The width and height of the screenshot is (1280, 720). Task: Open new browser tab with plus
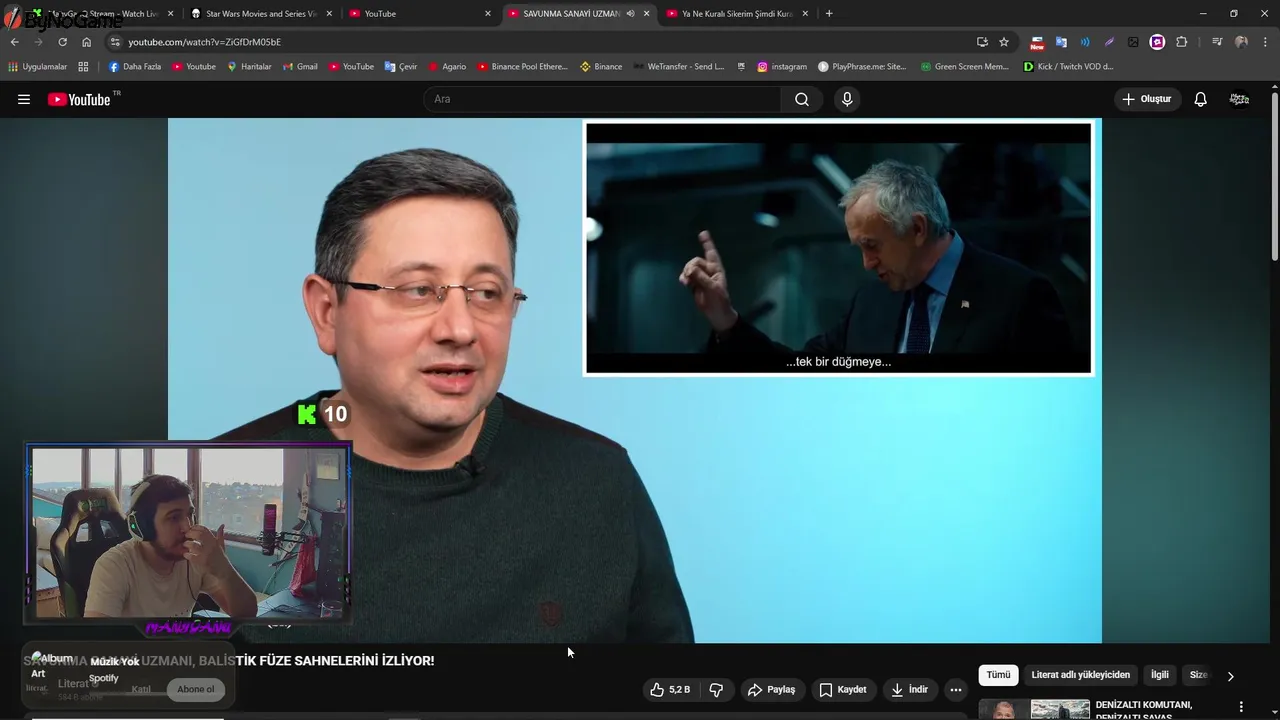[829, 14]
